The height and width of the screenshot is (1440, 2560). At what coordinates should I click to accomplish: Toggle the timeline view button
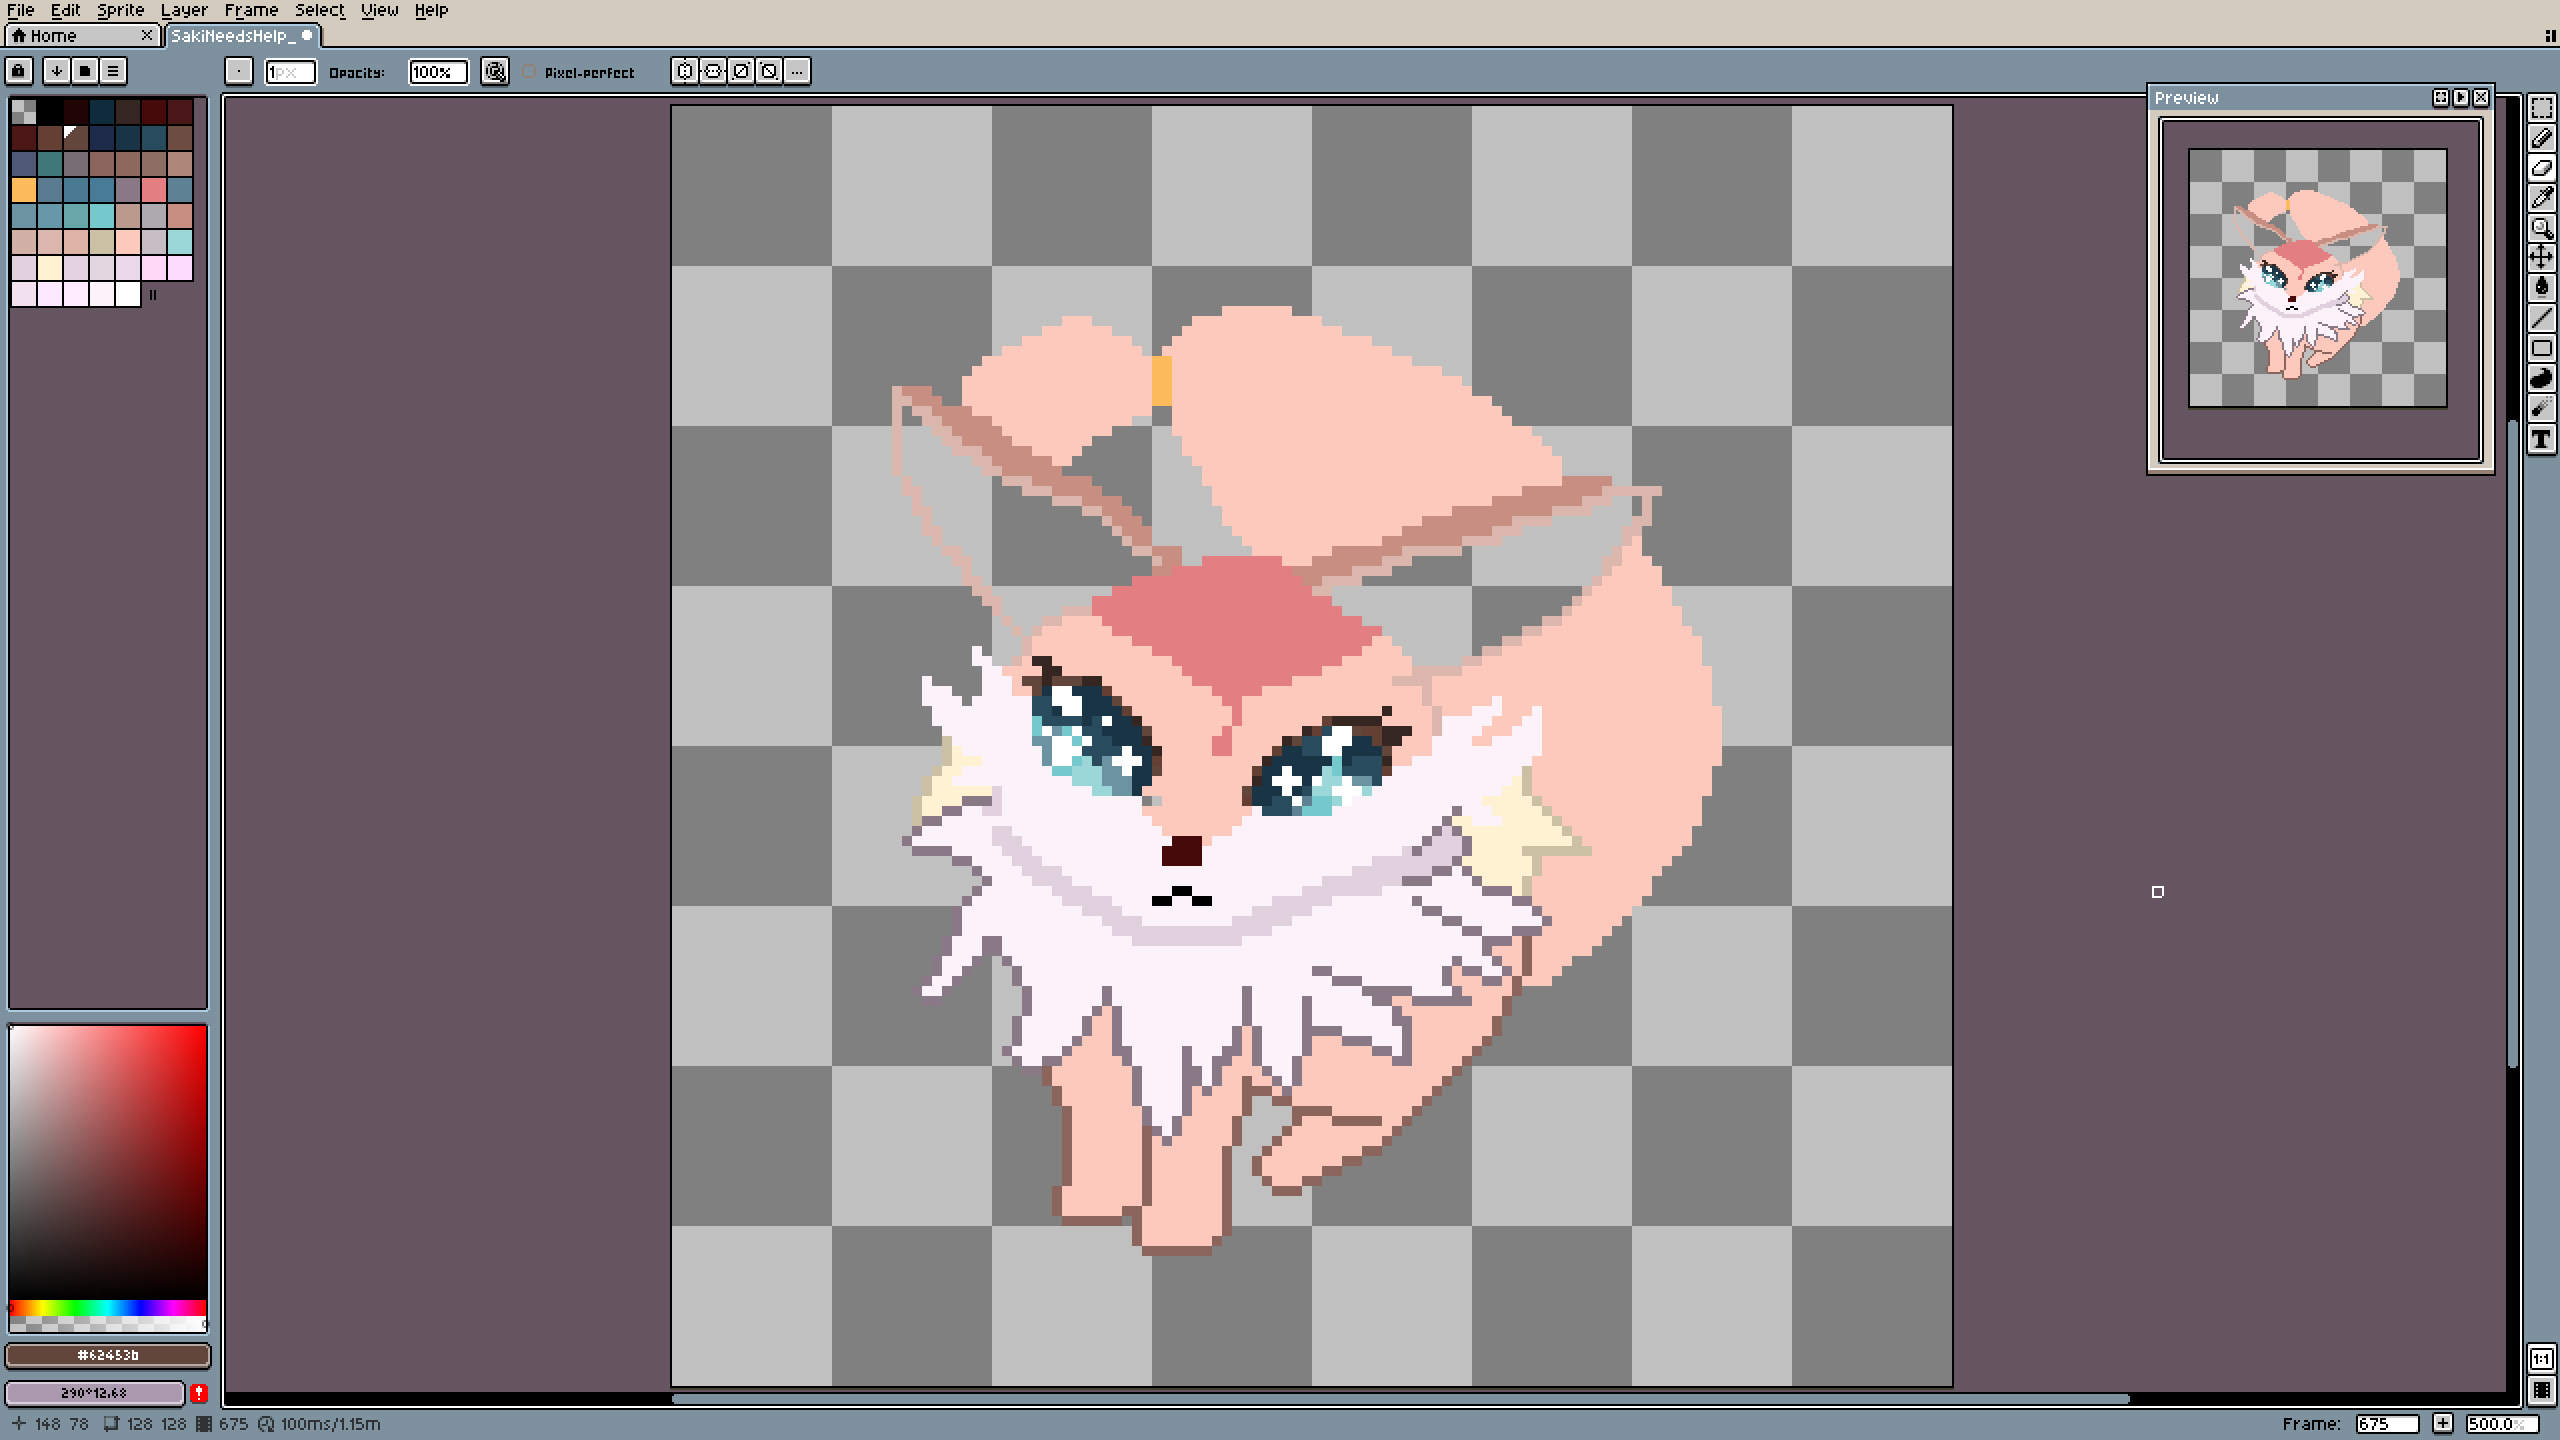[2541, 1391]
